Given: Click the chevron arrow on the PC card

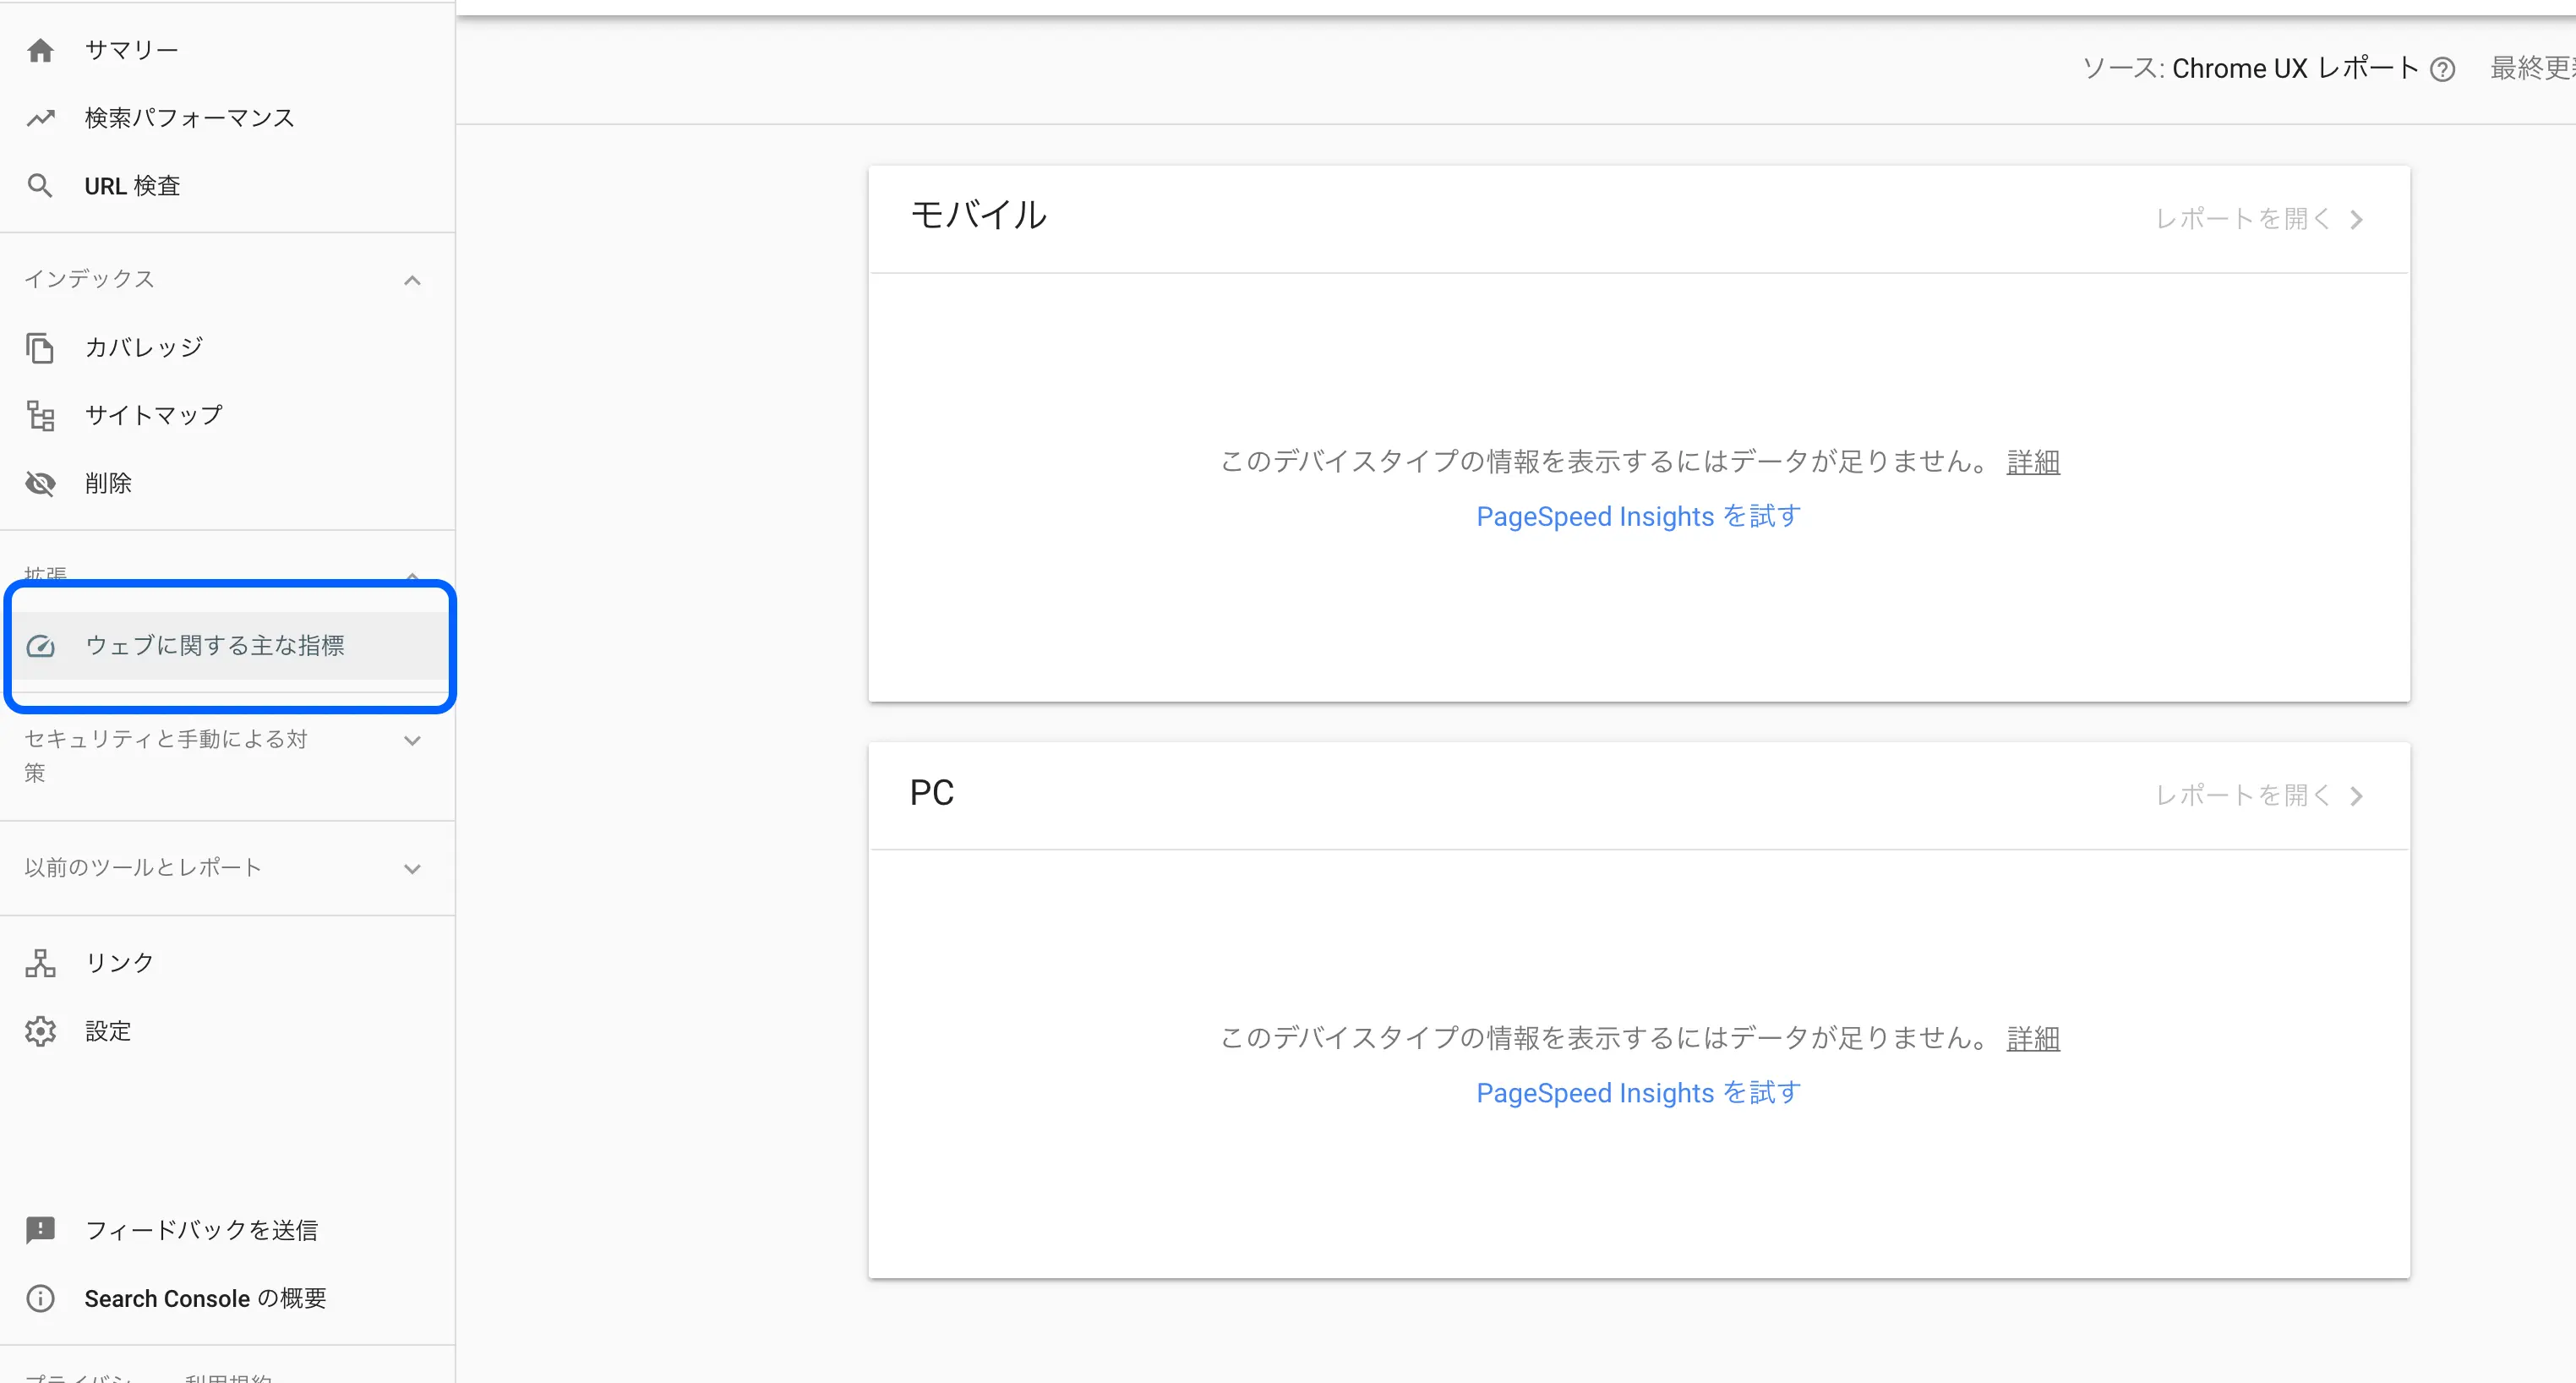Looking at the screenshot, I should point(2357,796).
